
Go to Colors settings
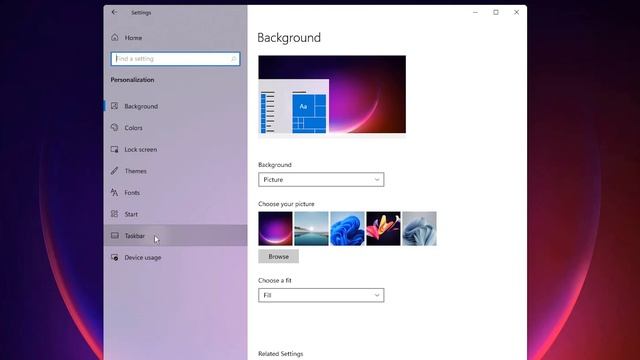176,128
